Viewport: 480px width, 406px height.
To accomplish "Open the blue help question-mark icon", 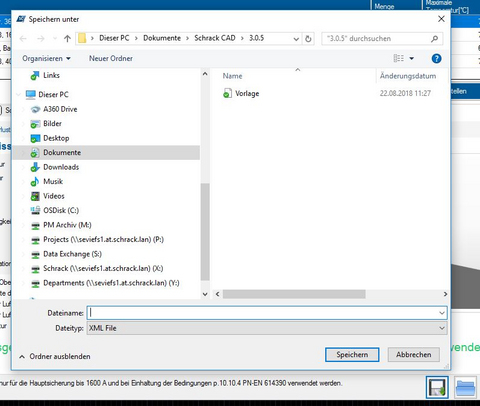I will [436, 59].
